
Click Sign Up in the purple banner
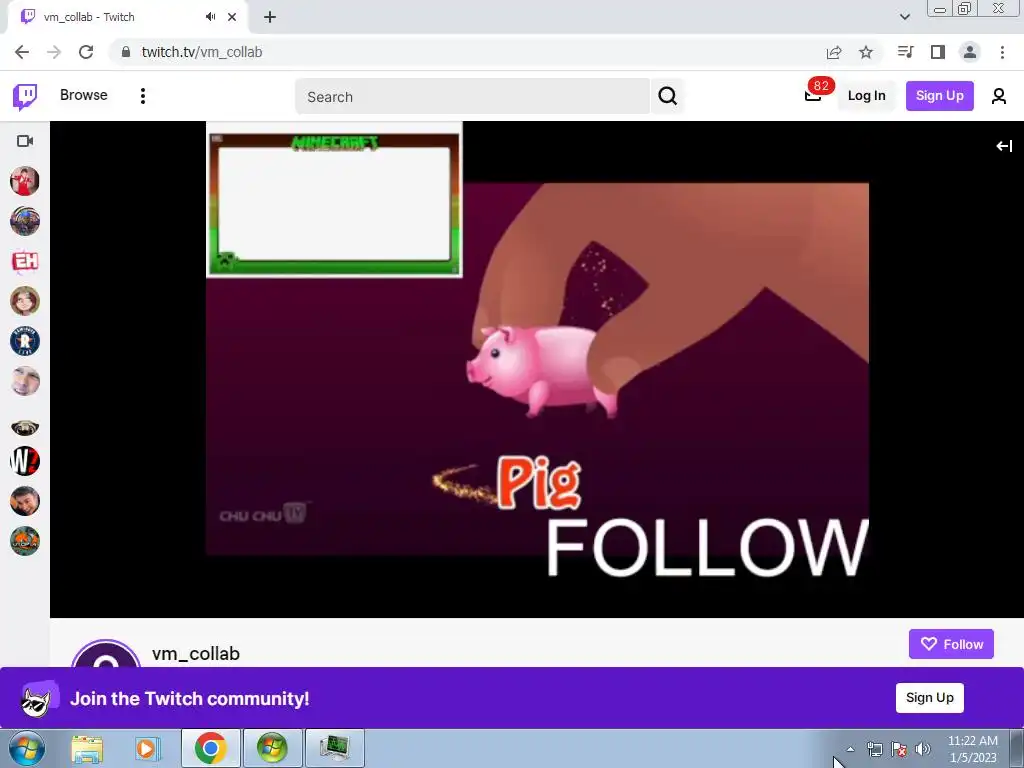click(x=929, y=697)
